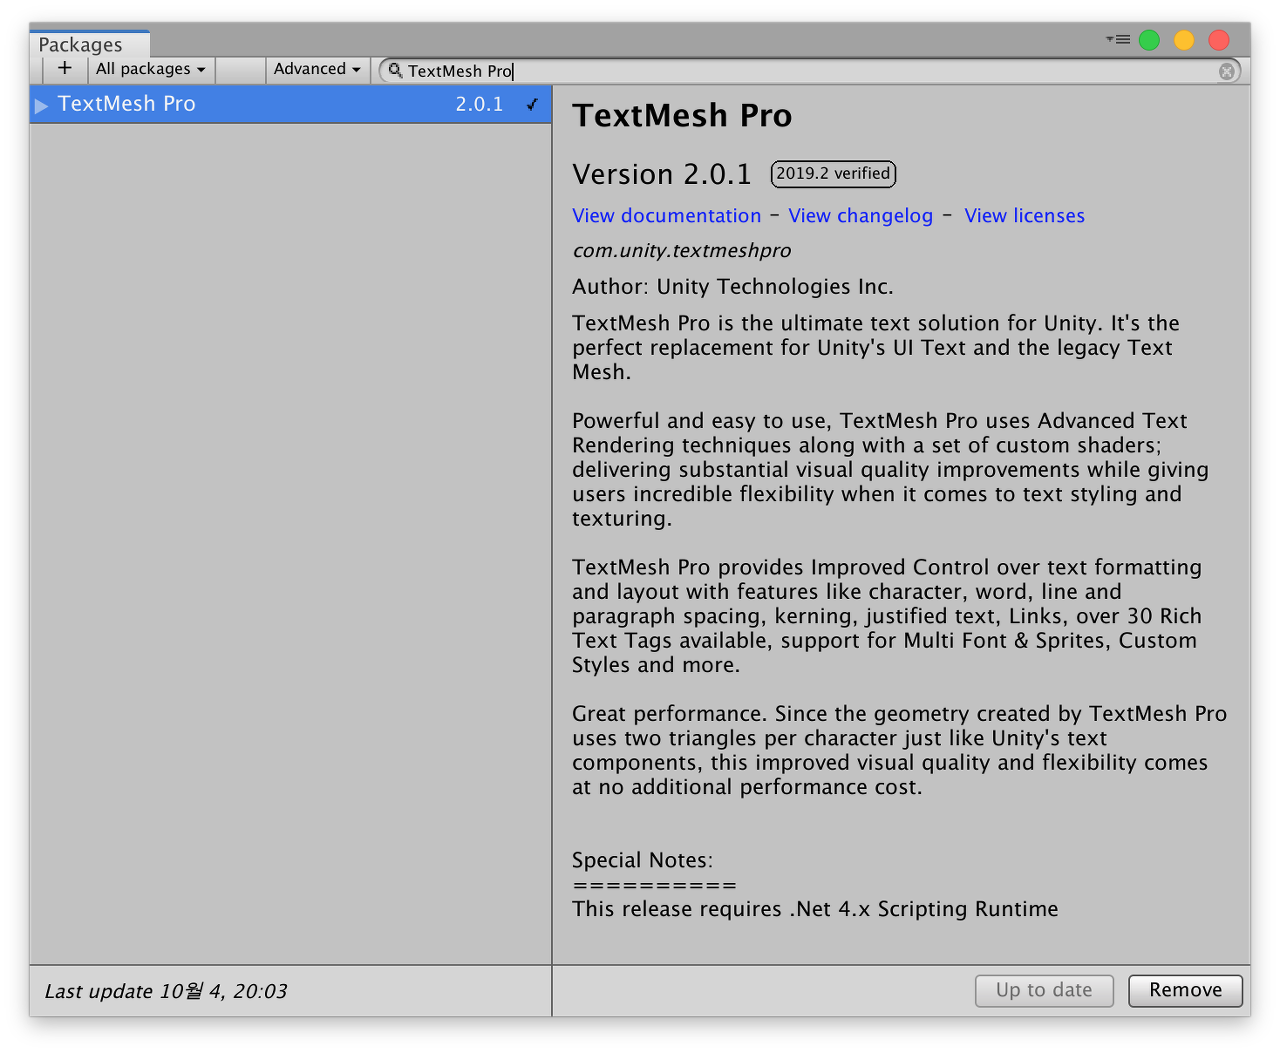Click the magnifier icon in the search box
Image resolution: width=1280 pixels, height=1053 pixels.
pyautogui.click(x=395, y=70)
